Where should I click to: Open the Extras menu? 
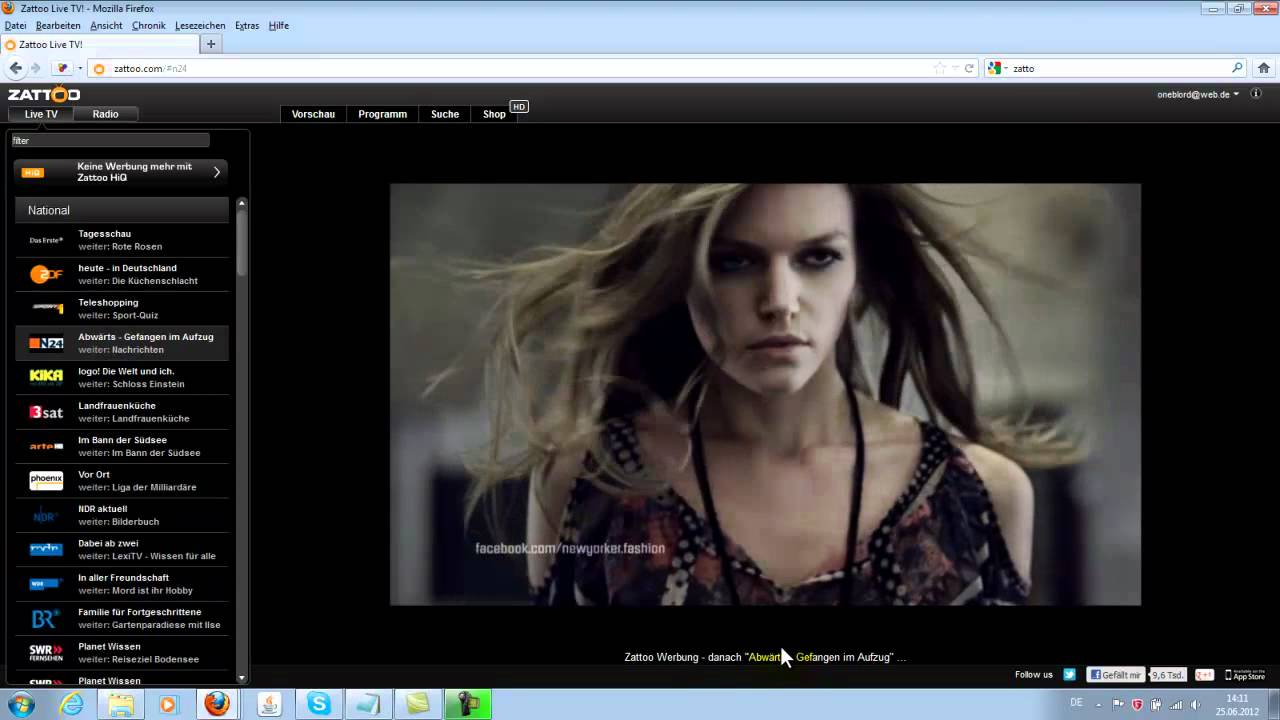pyautogui.click(x=247, y=25)
